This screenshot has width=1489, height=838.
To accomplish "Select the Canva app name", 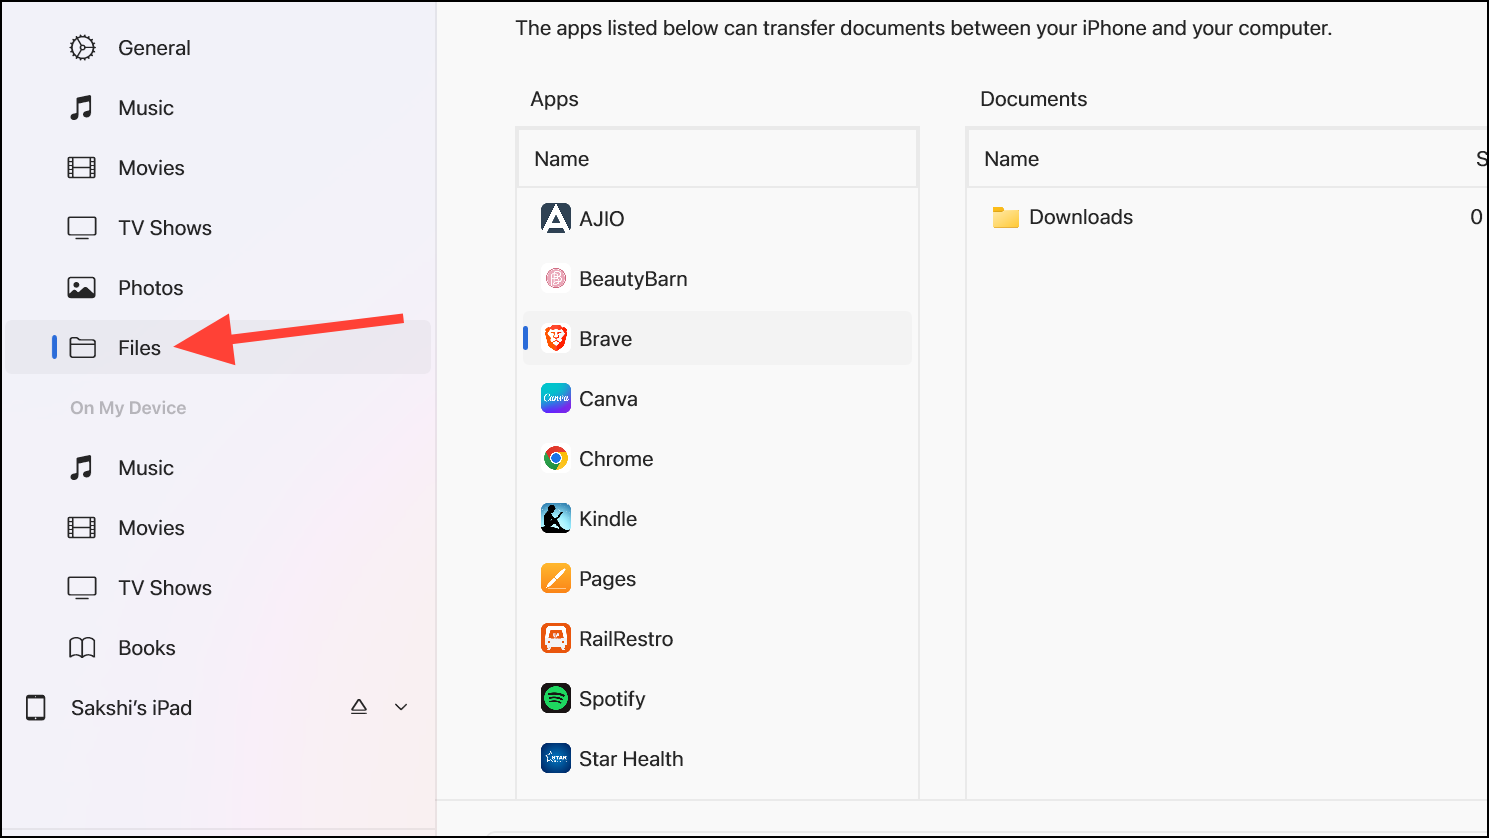I will click(608, 399).
